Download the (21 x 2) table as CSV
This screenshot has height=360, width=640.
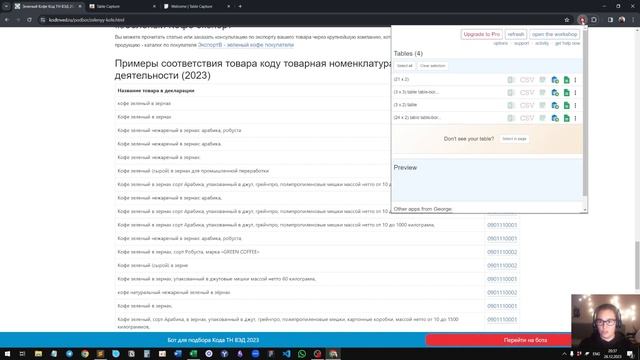[x=527, y=80]
